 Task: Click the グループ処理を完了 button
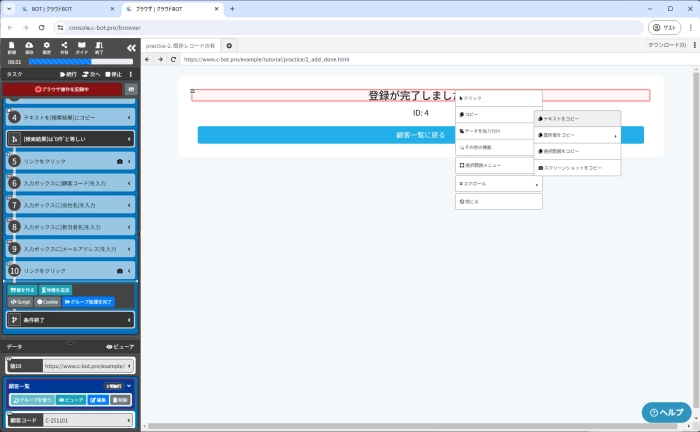pyautogui.click(x=88, y=301)
